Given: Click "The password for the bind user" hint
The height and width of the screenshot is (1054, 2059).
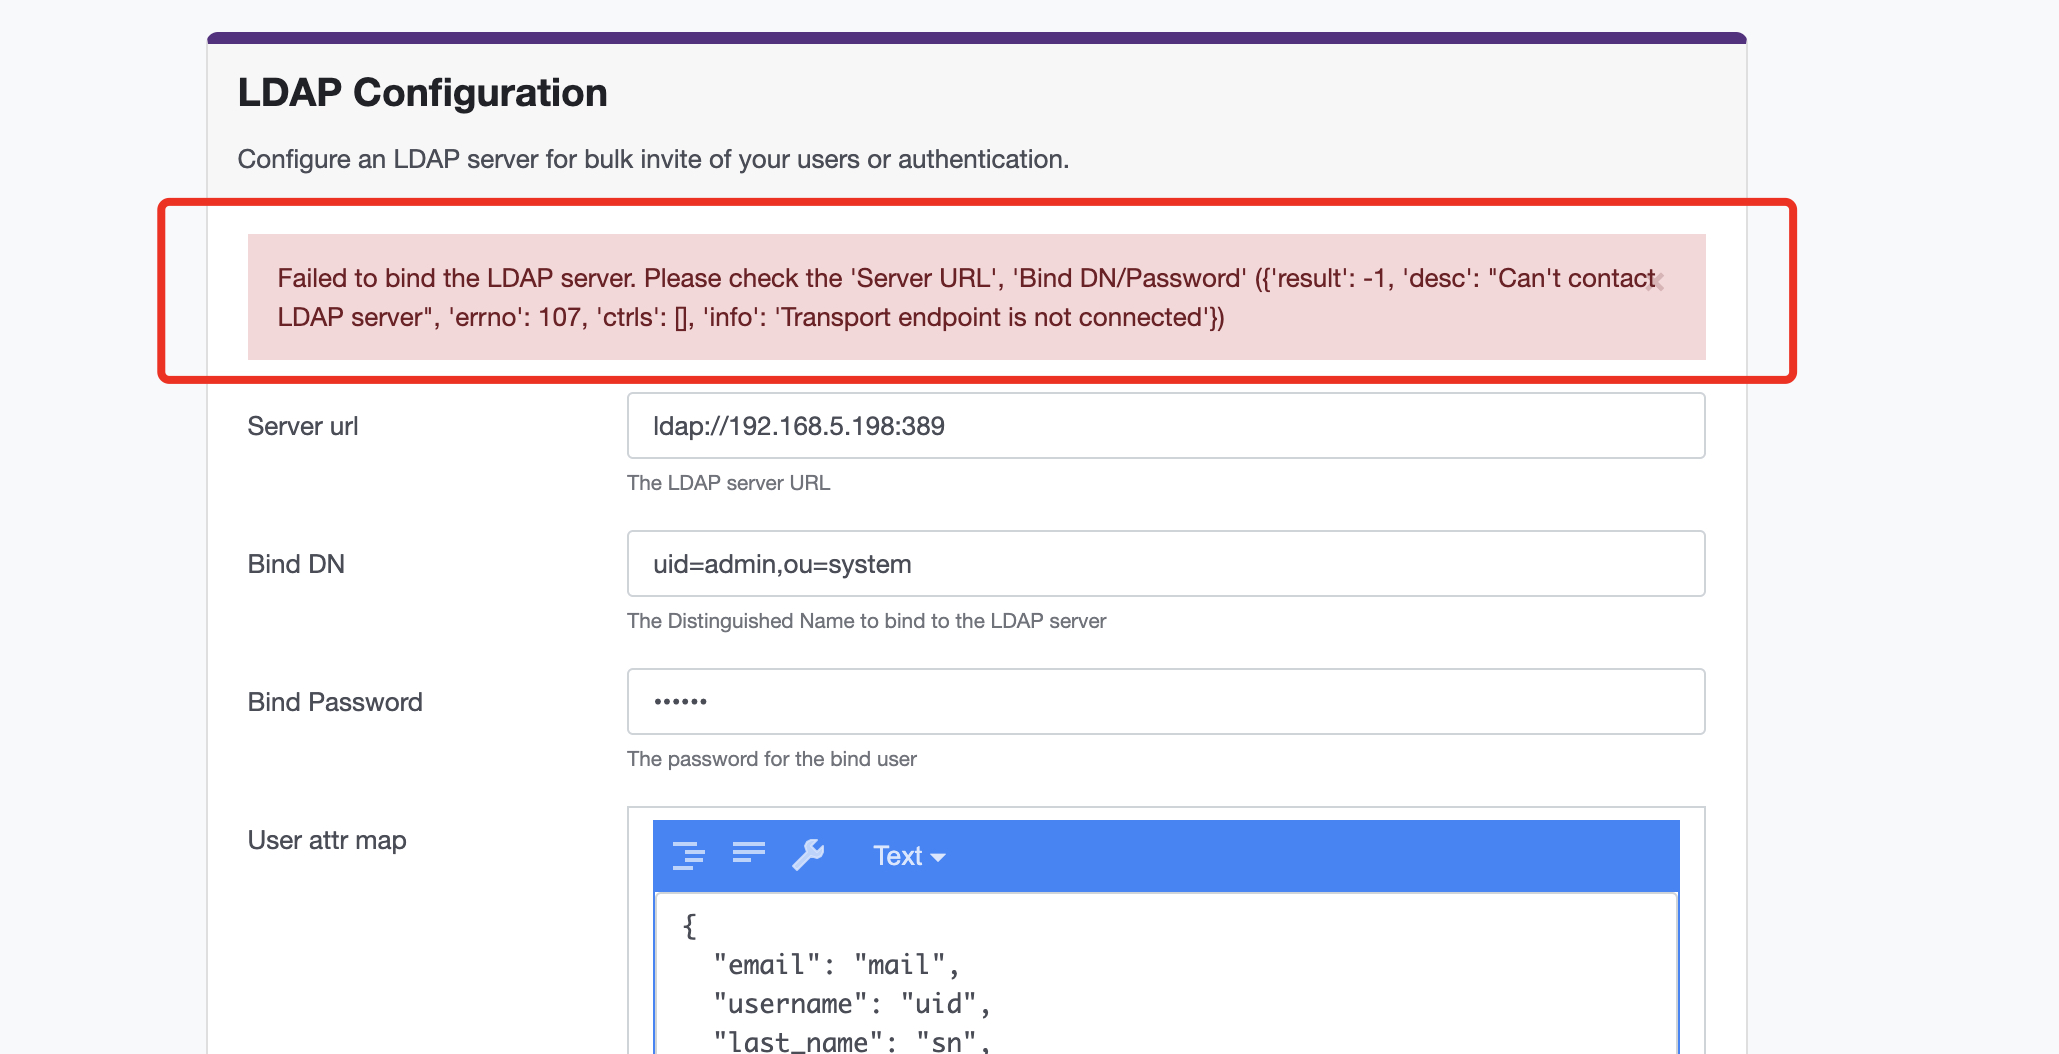Looking at the screenshot, I should [x=771, y=759].
